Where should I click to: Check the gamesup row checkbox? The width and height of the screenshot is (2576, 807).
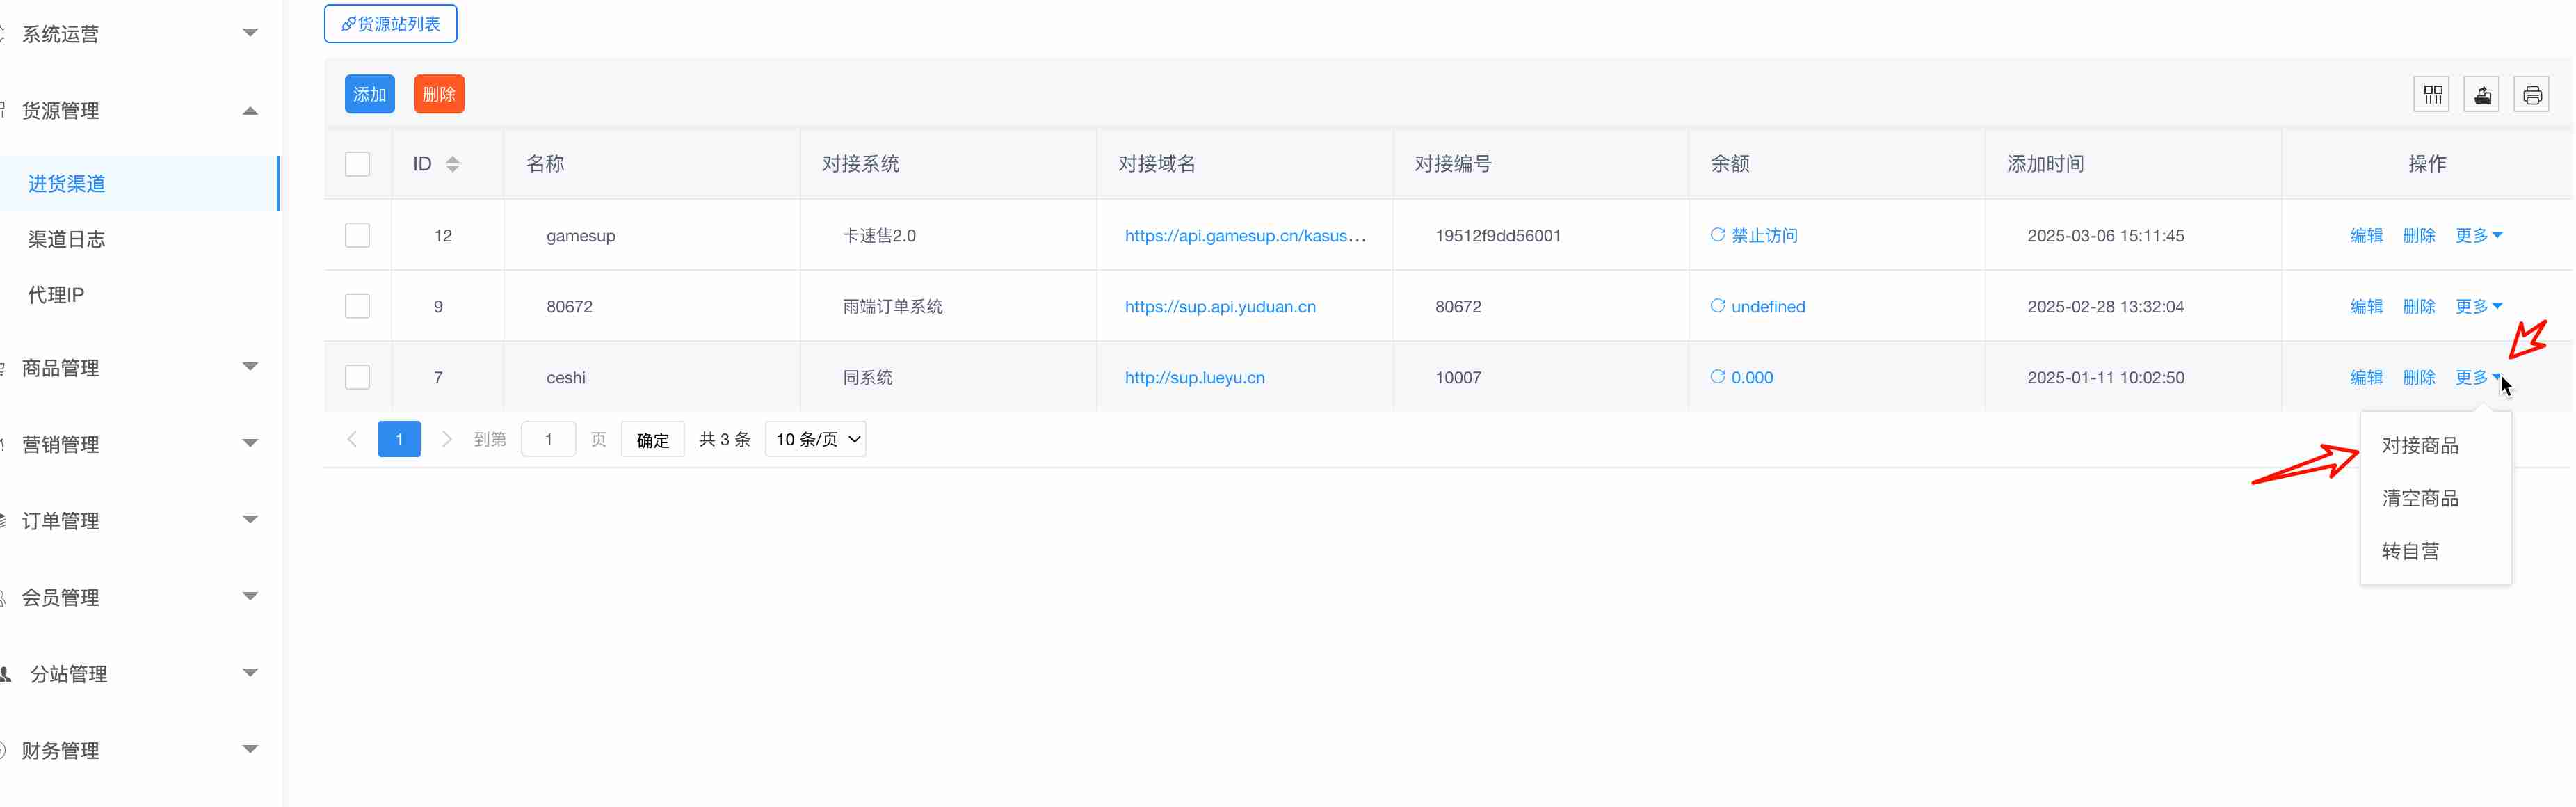coord(357,235)
